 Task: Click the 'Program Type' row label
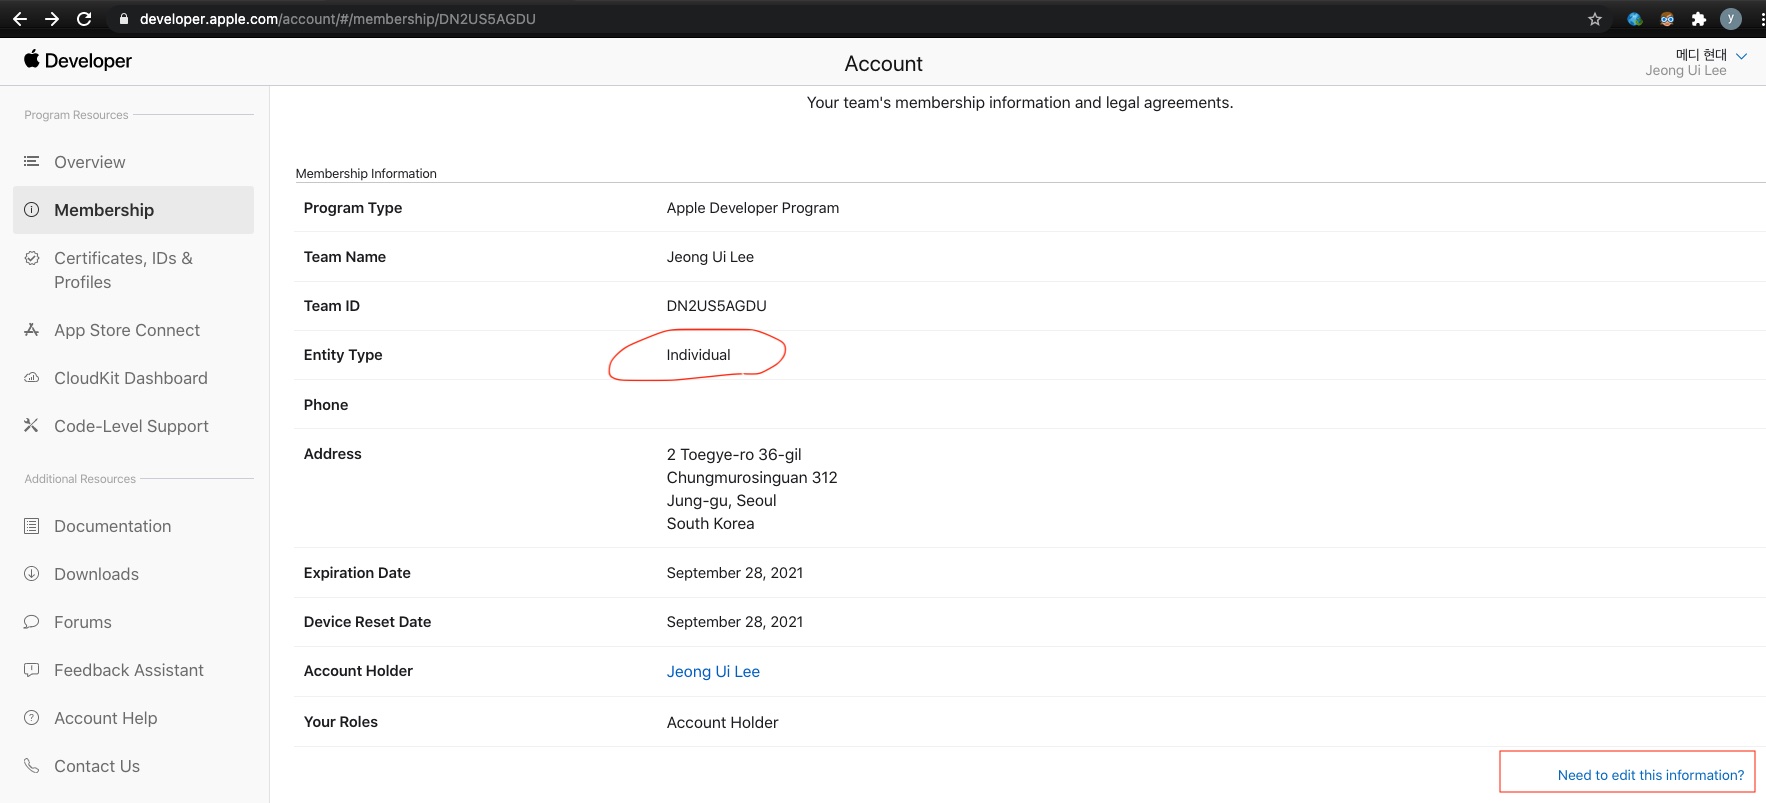point(353,208)
